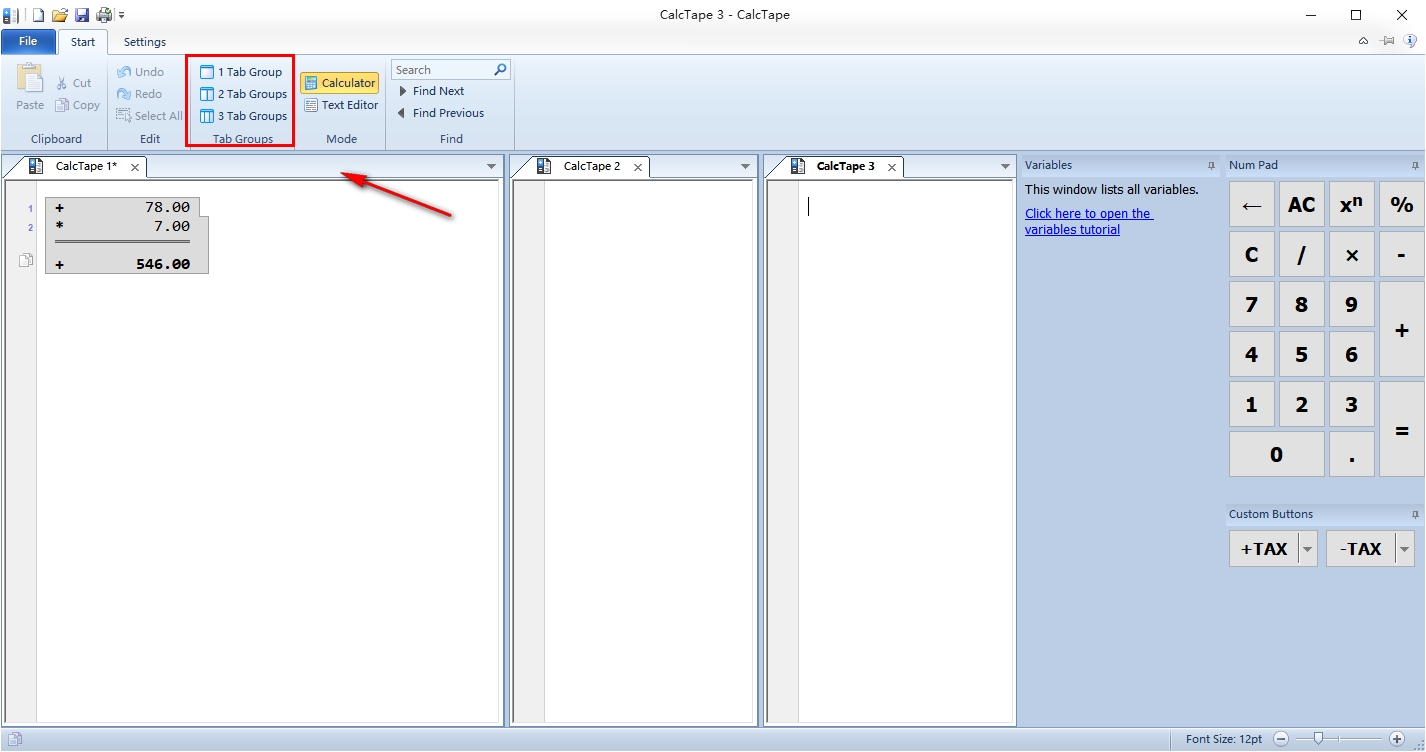Screen dimensions: 1426x752
Task: Click the divide key on Num Pad
Action: point(1301,254)
